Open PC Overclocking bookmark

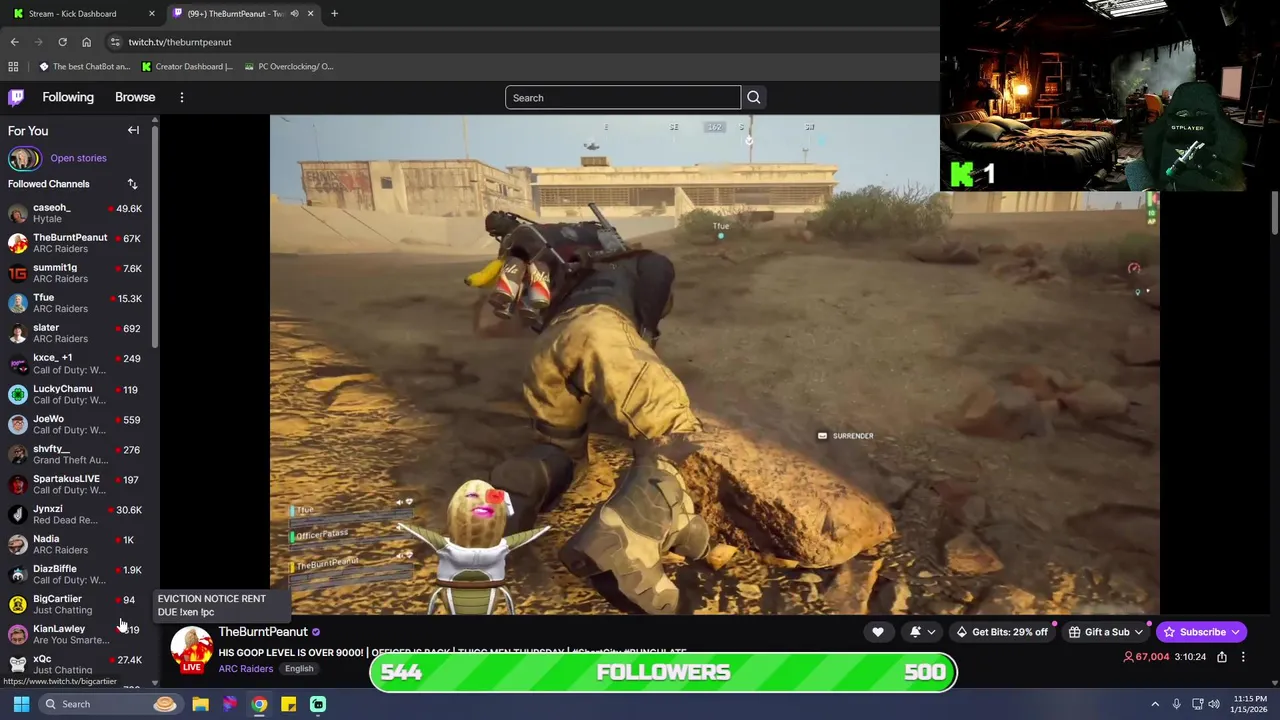click(288, 67)
